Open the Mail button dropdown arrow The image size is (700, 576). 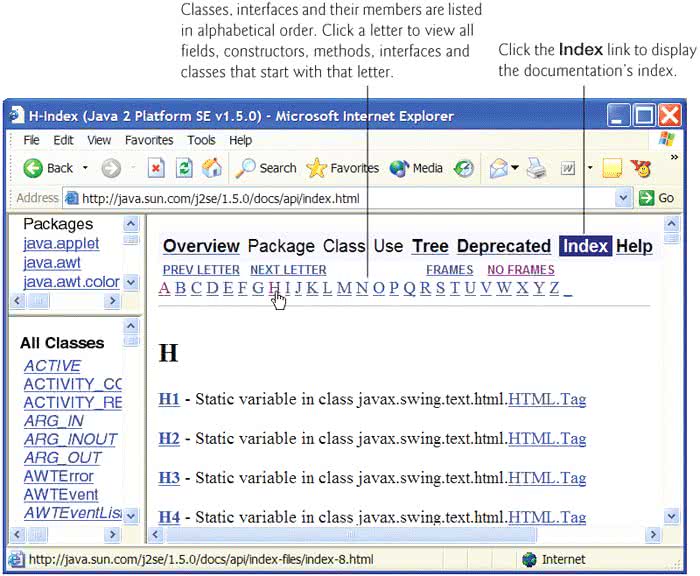click(x=515, y=168)
